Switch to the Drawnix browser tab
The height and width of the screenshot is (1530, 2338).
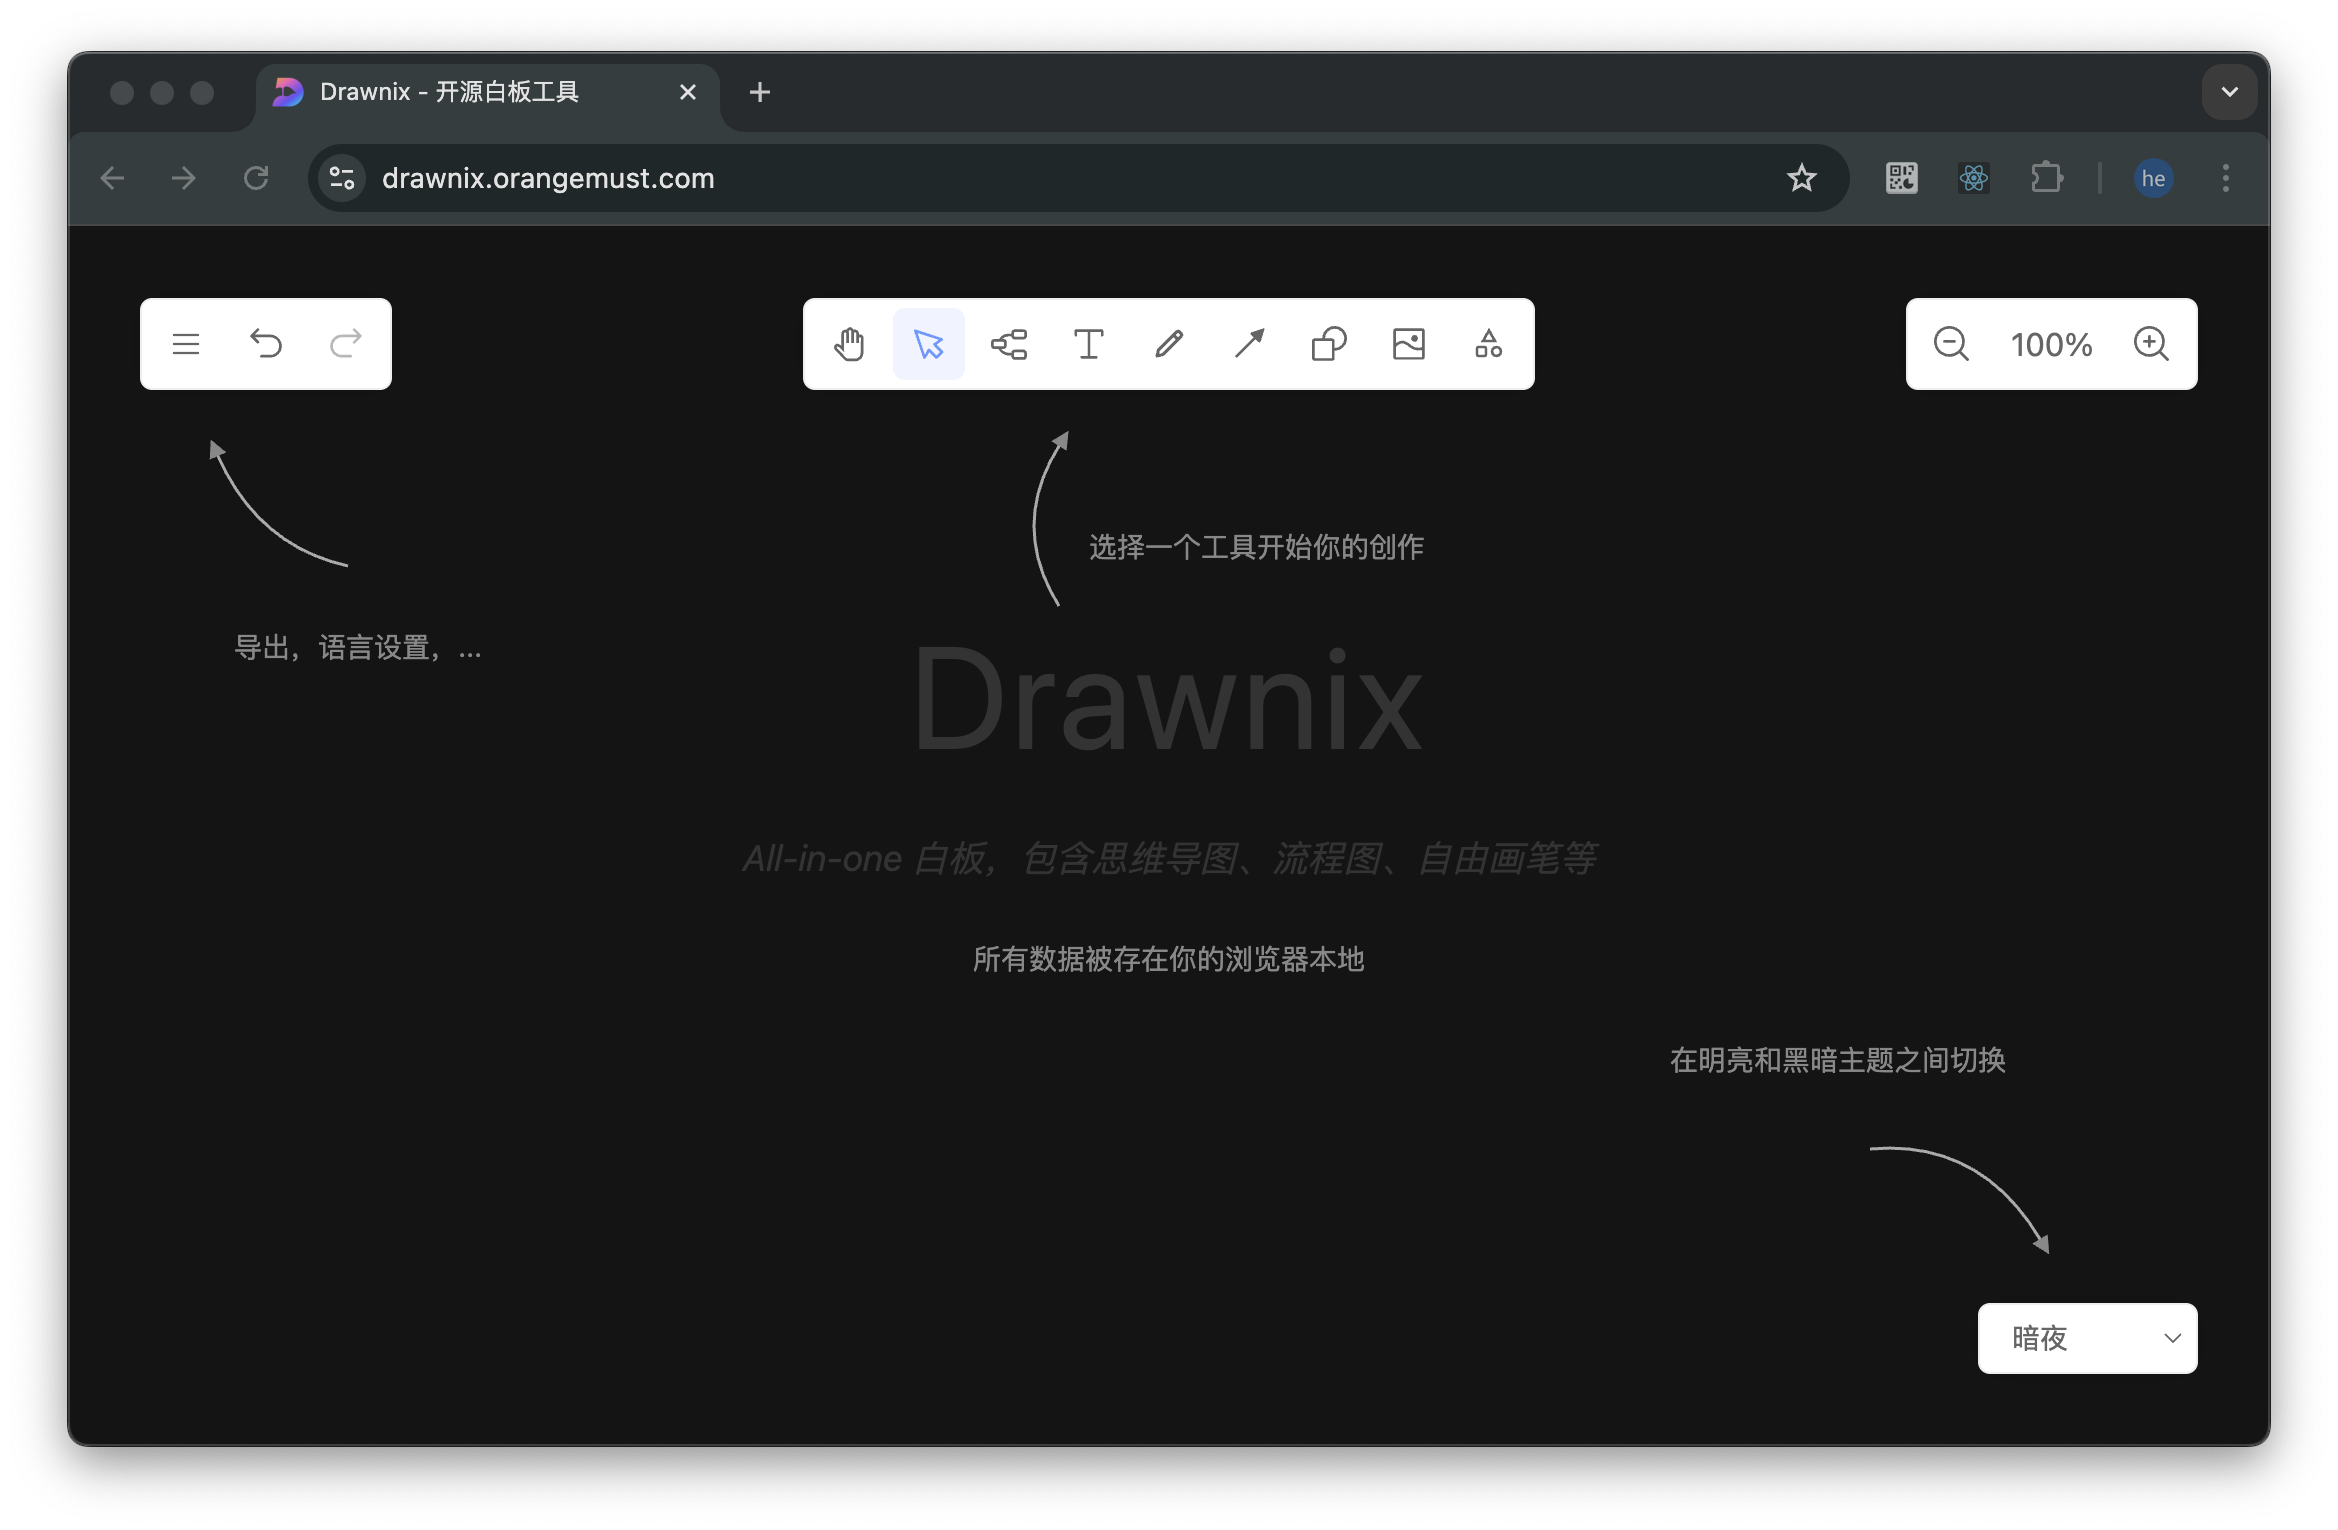(450, 91)
